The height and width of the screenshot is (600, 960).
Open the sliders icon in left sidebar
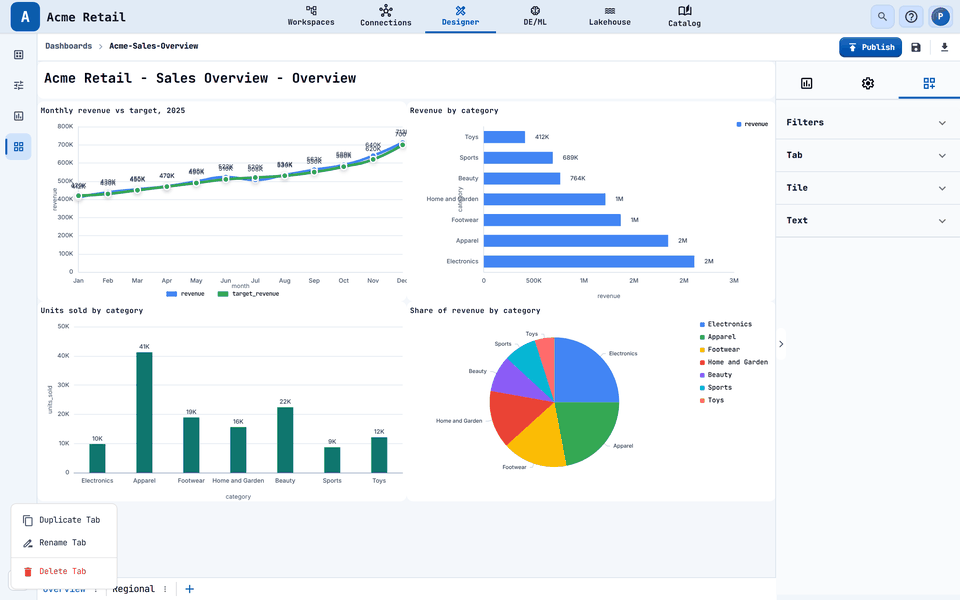(18, 85)
